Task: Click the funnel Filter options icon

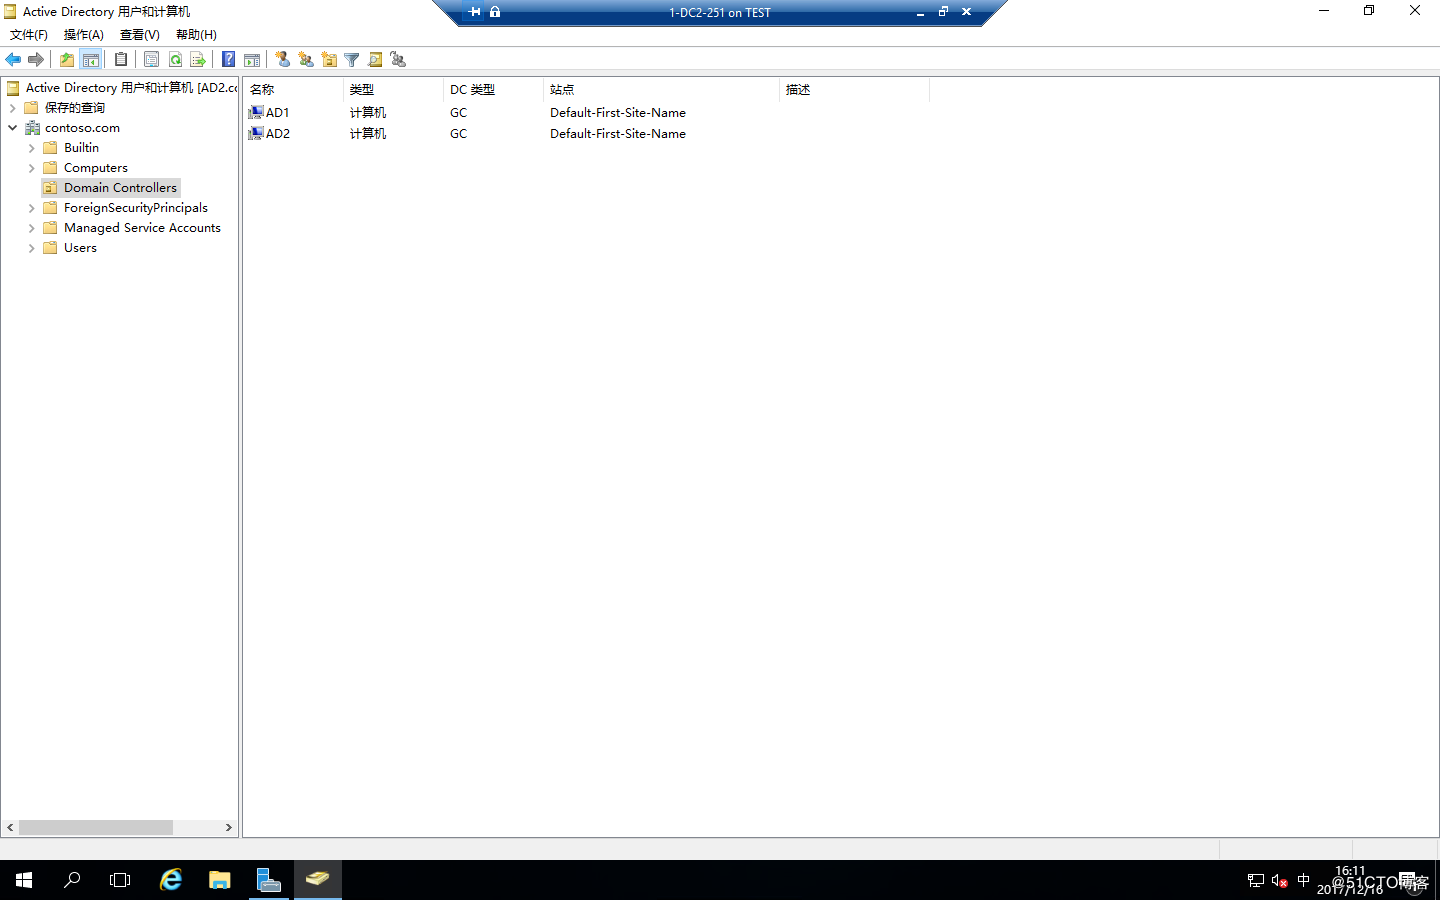Action: 352,60
